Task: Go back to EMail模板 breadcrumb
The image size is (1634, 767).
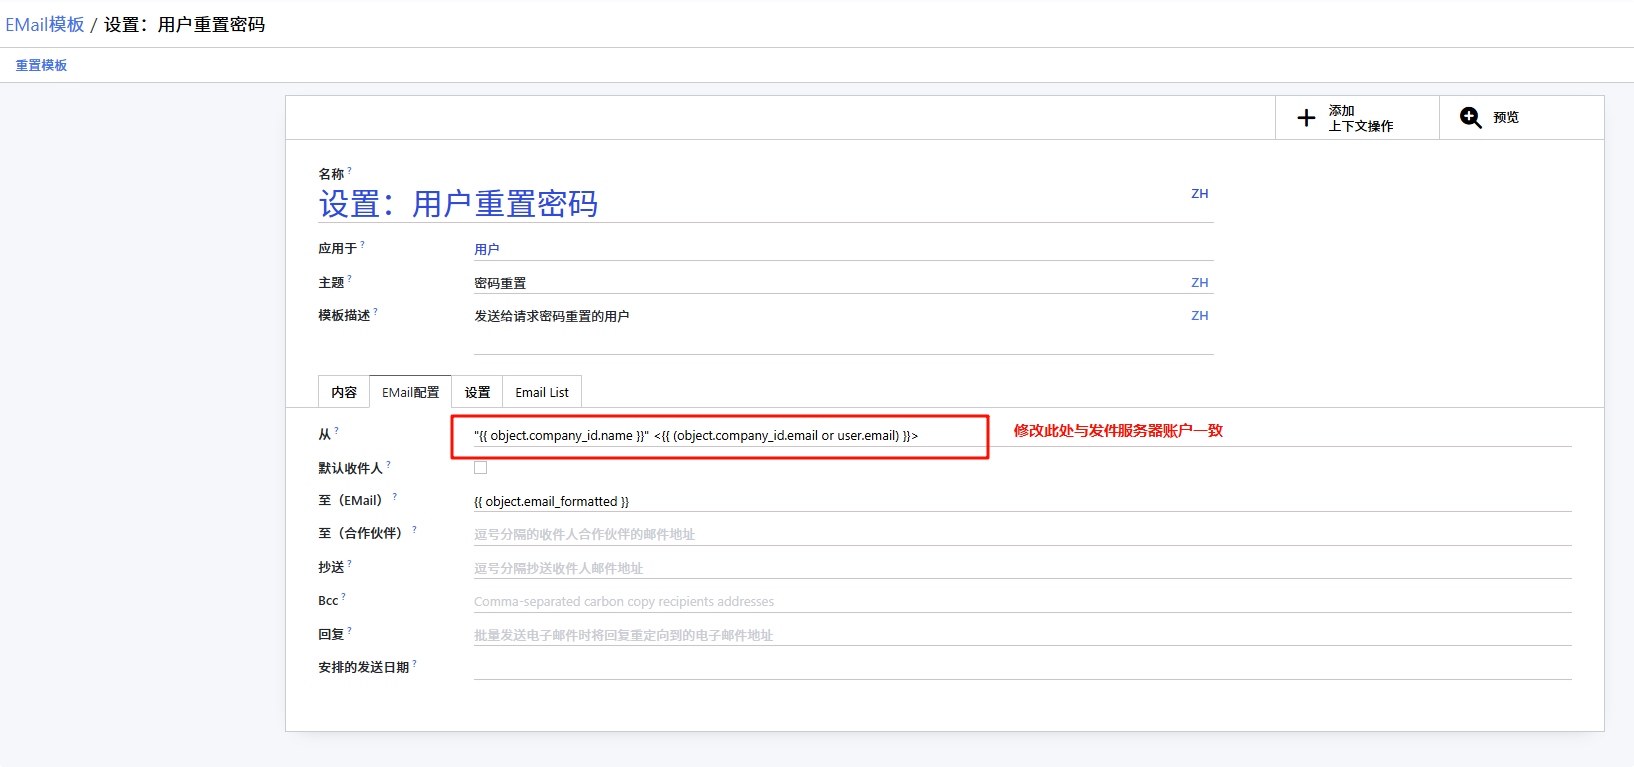Action: (x=45, y=24)
